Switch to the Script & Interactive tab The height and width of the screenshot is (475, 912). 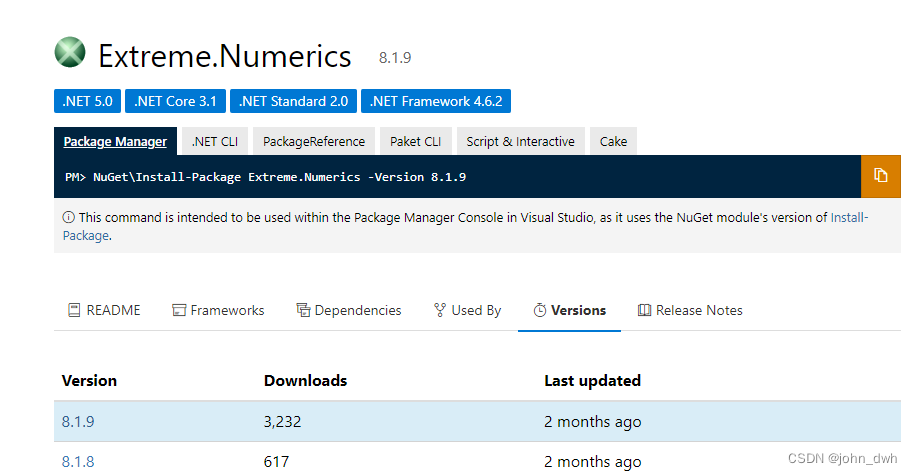point(520,141)
